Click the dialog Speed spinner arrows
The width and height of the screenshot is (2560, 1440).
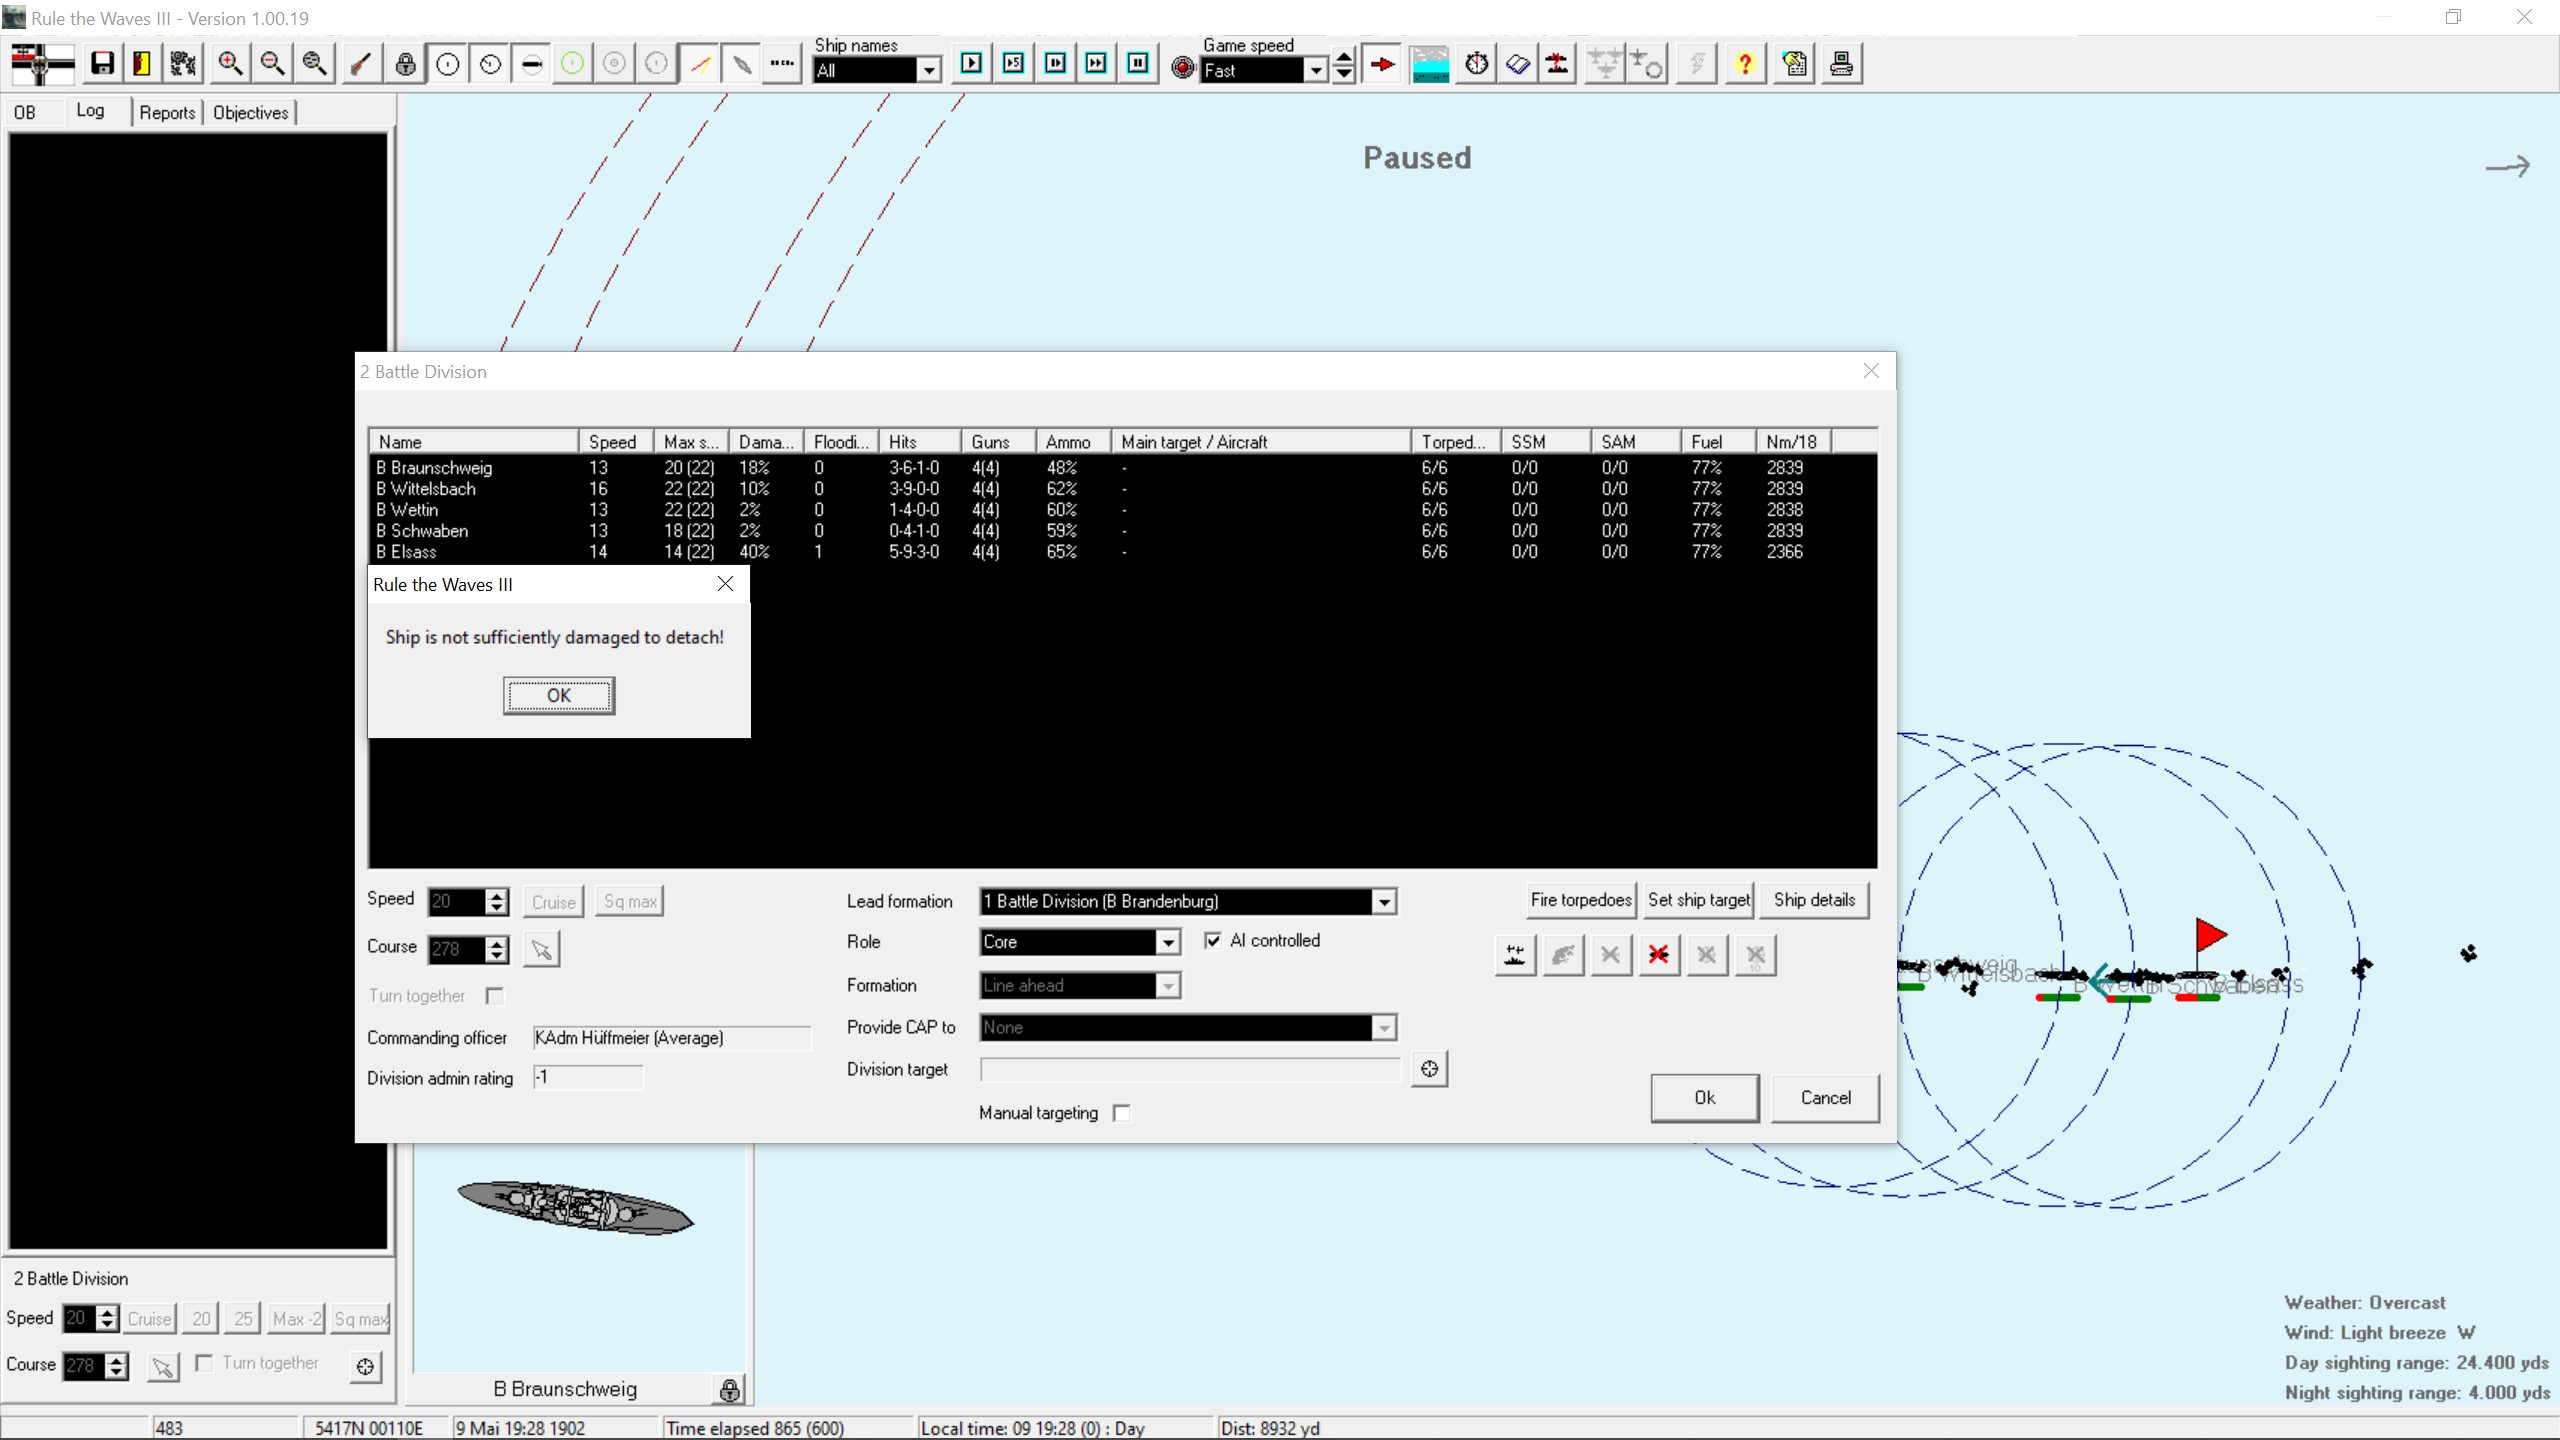pos(497,901)
